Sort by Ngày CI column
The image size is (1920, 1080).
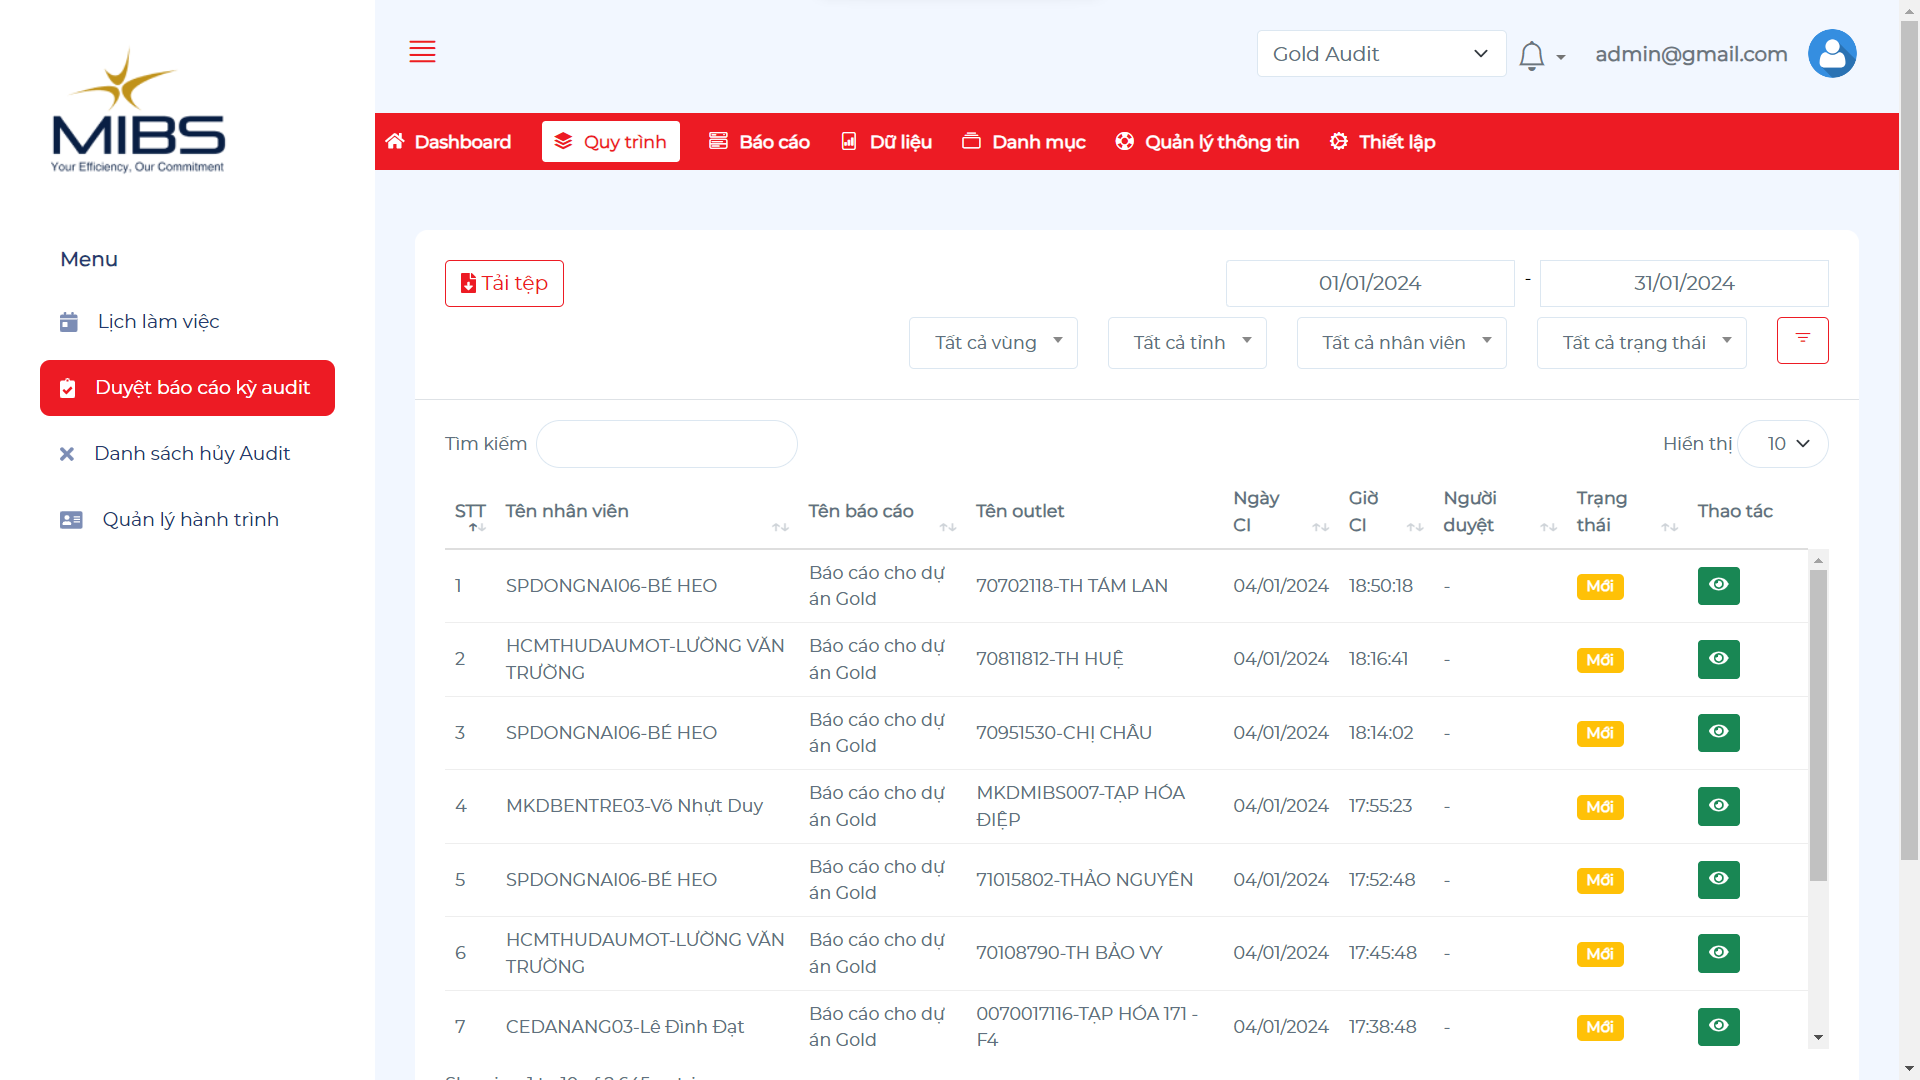coord(1320,527)
